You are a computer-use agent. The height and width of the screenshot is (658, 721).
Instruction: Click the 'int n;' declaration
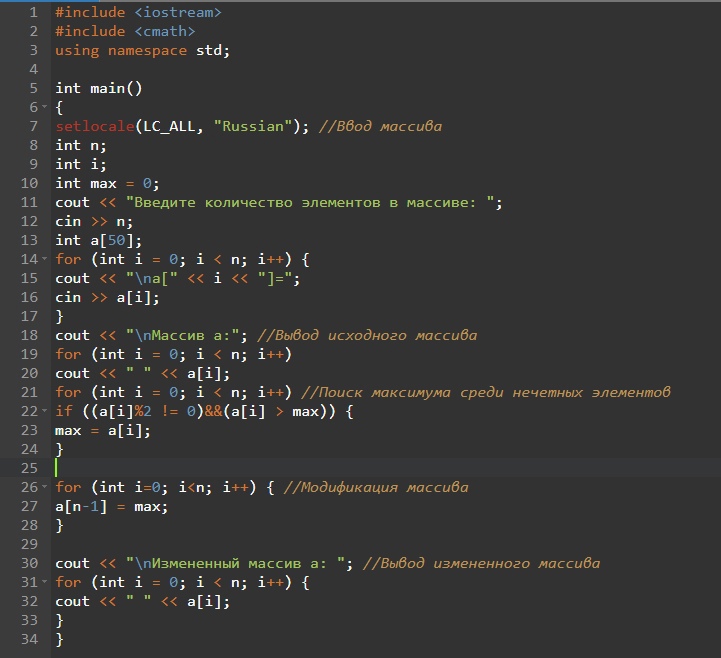81,145
